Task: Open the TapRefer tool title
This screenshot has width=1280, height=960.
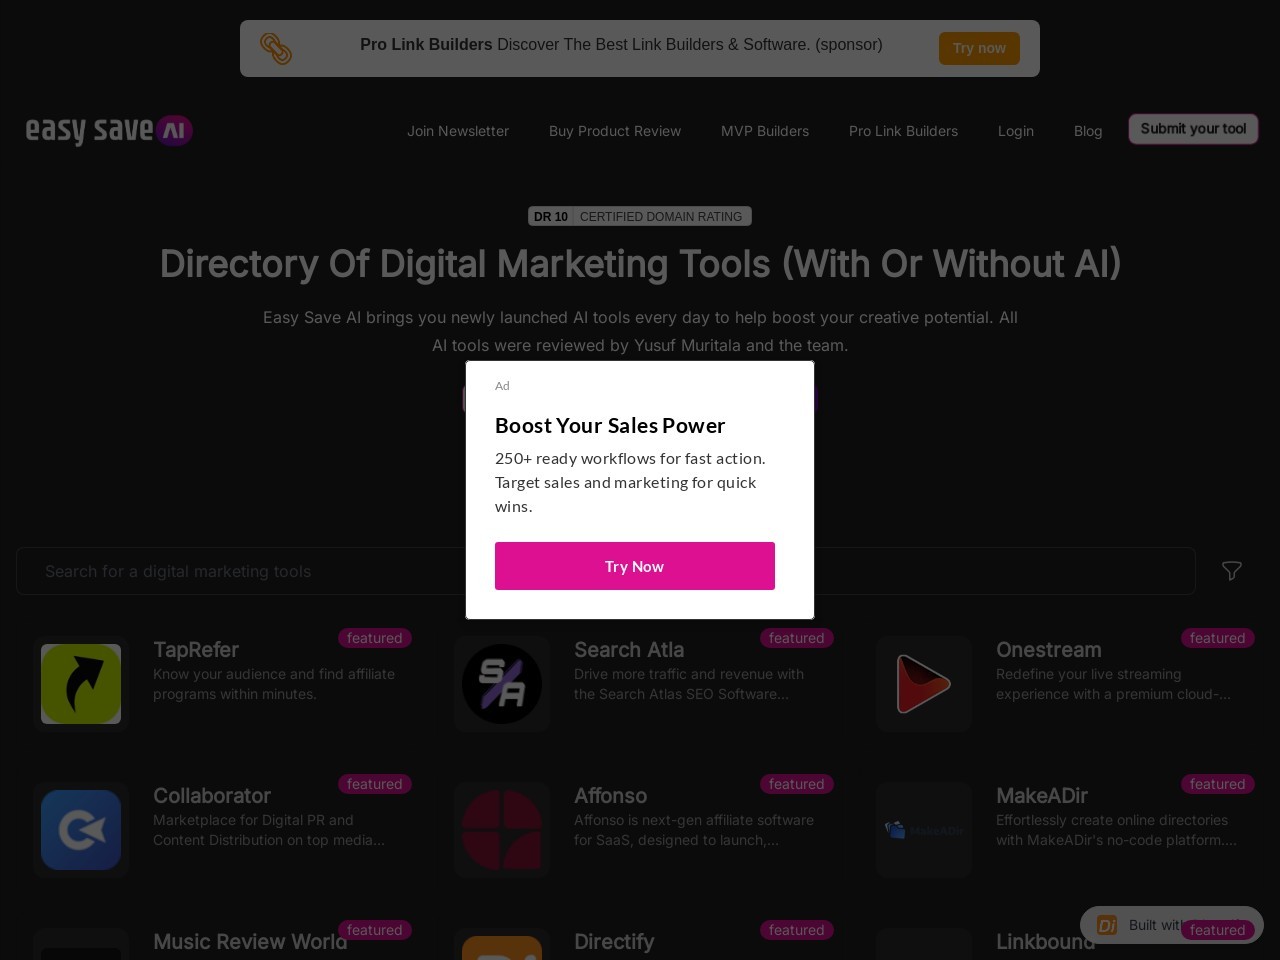Action: (x=196, y=650)
